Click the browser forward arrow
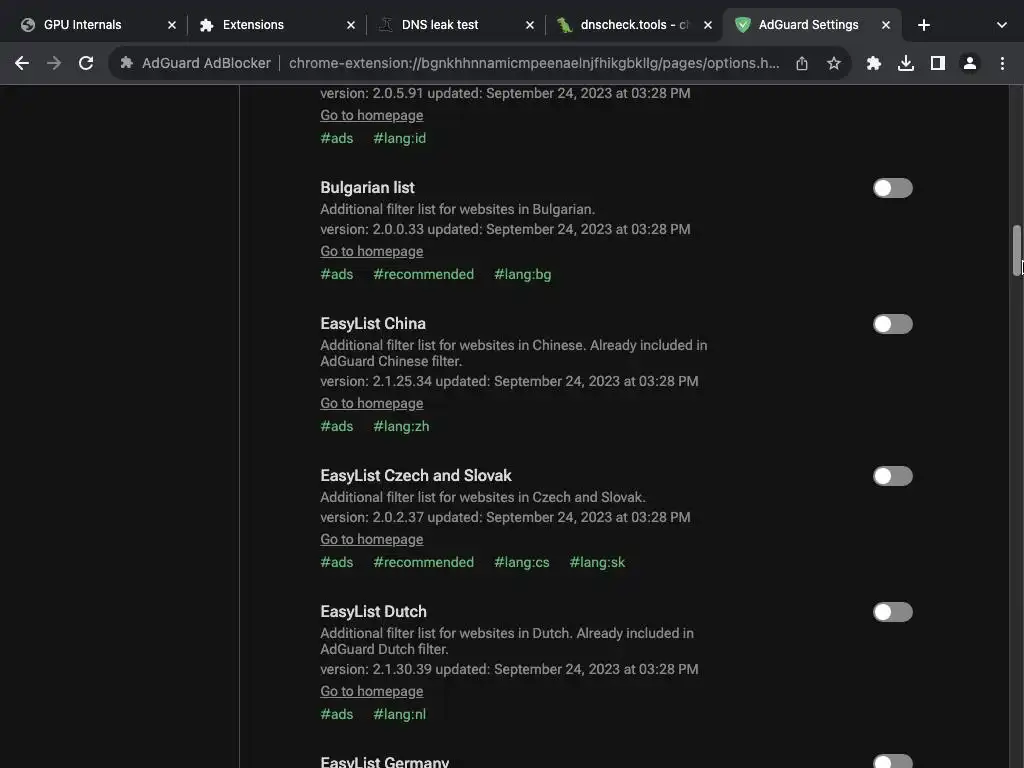The height and width of the screenshot is (768, 1024). [54, 63]
